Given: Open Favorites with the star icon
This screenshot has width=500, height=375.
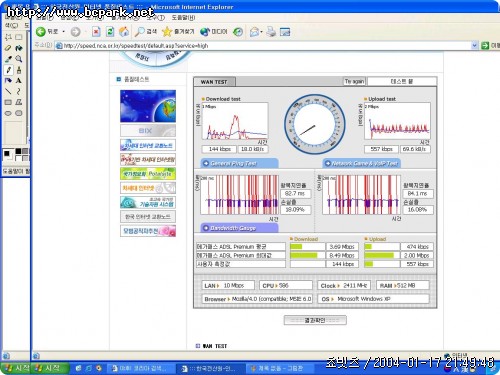Looking at the screenshot, I should point(178,32).
